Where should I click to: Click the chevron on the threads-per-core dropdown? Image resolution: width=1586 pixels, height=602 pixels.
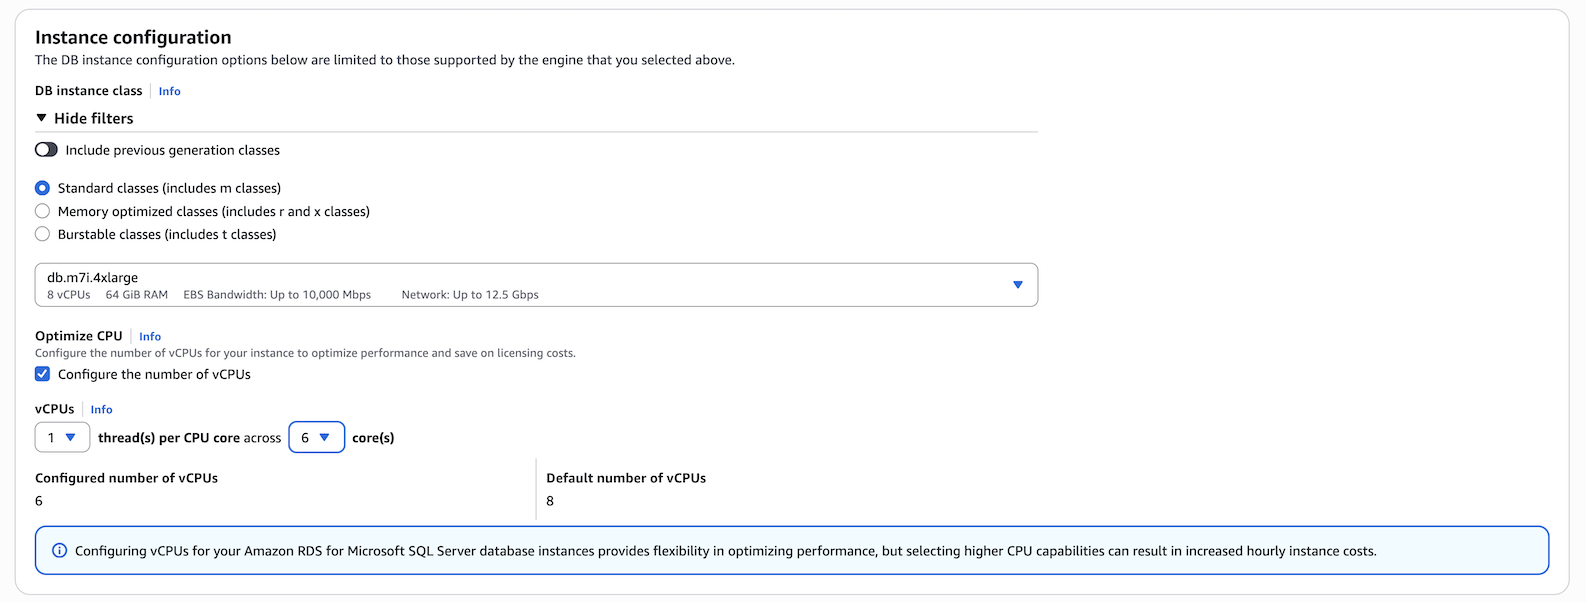(71, 437)
